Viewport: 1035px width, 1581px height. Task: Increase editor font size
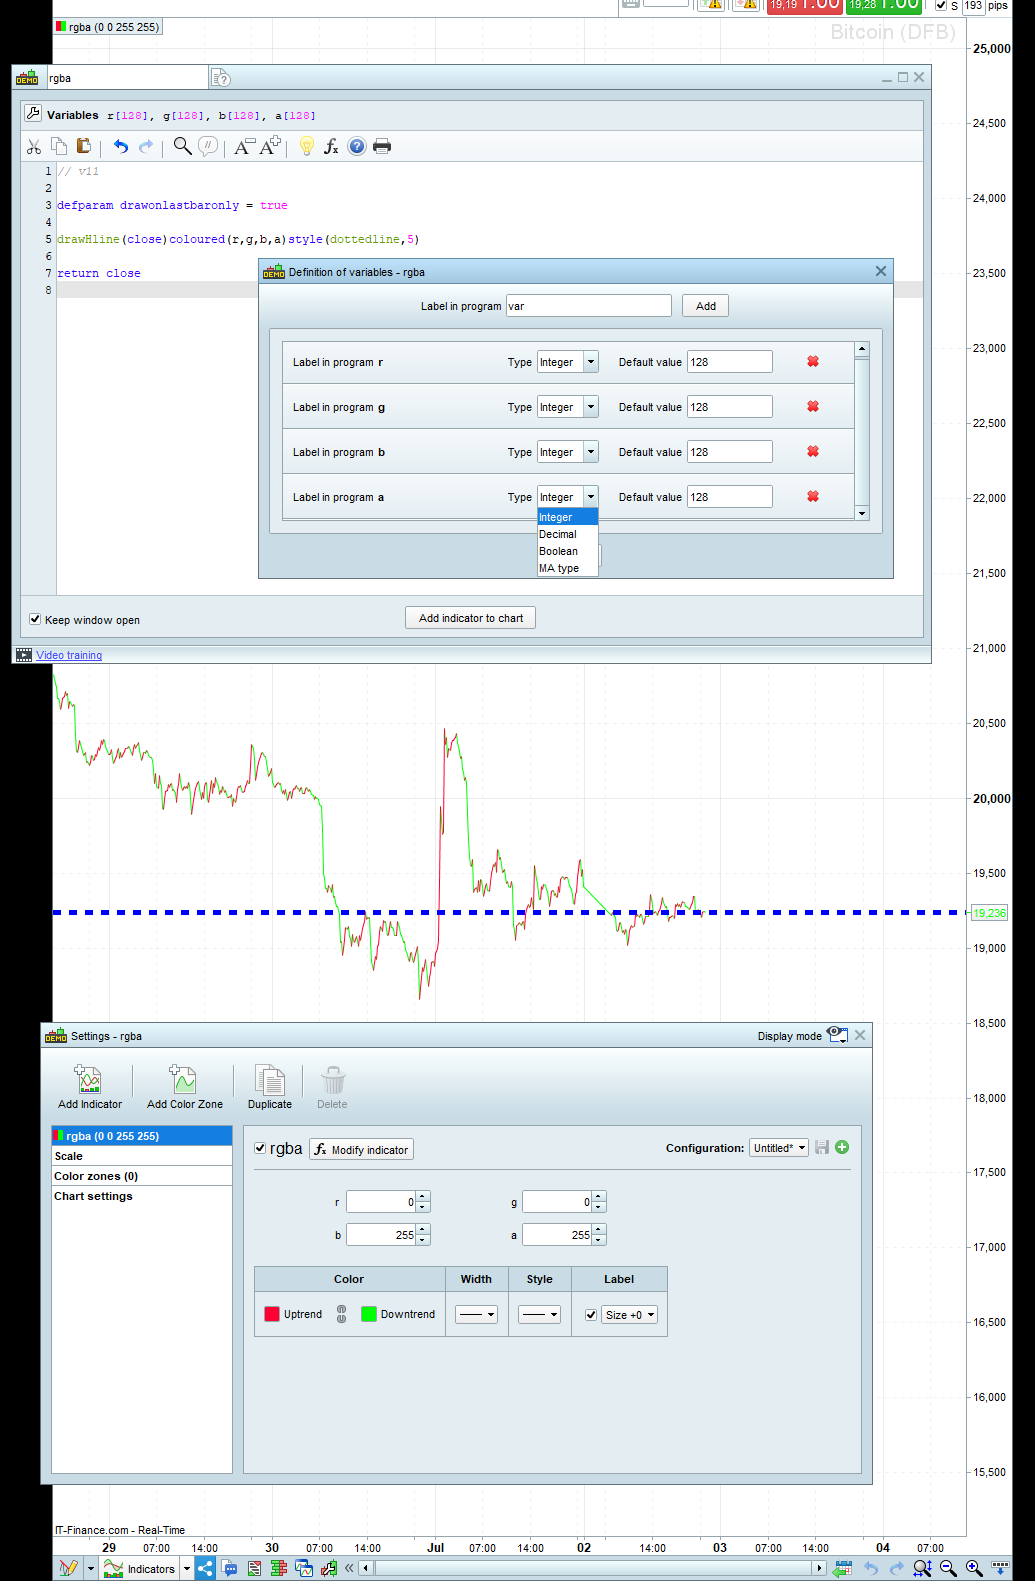click(270, 146)
